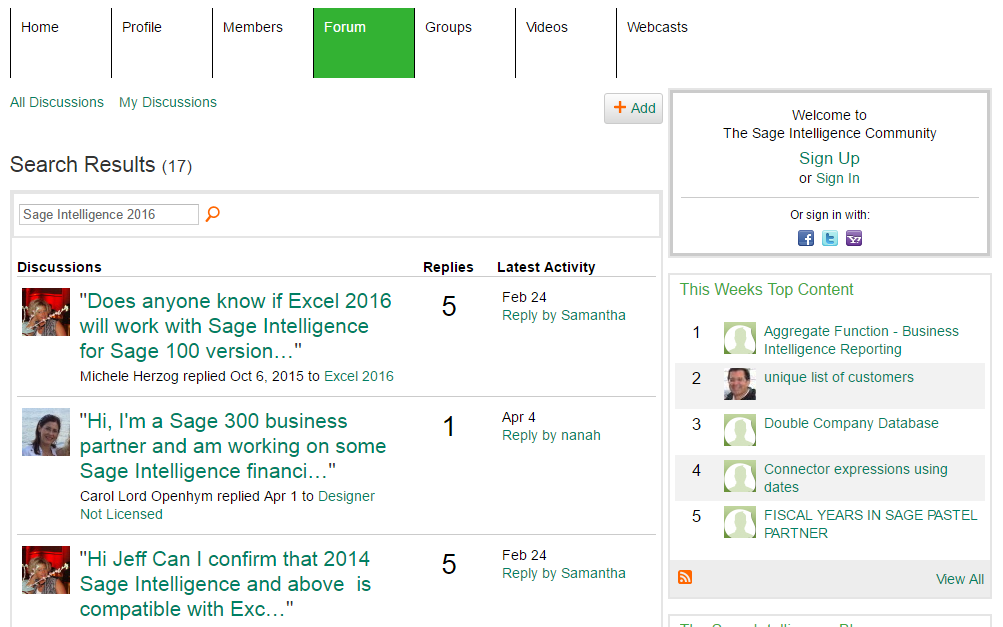Sign in with the Facebook icon
This screenshot has width=1003, height=627.
pos(806,239)
